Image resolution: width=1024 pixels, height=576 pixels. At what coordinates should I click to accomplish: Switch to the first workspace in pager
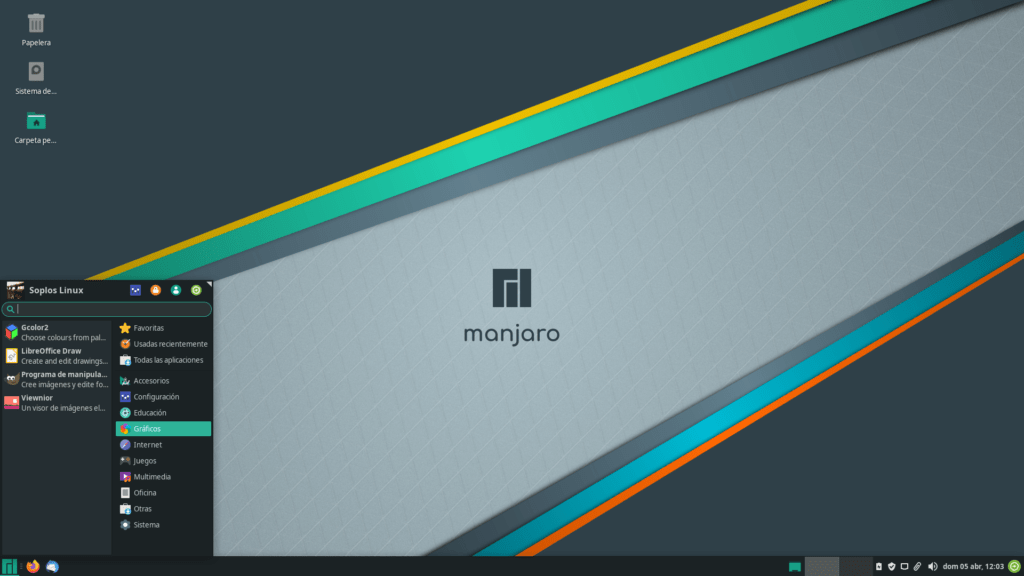coord(822,566)
